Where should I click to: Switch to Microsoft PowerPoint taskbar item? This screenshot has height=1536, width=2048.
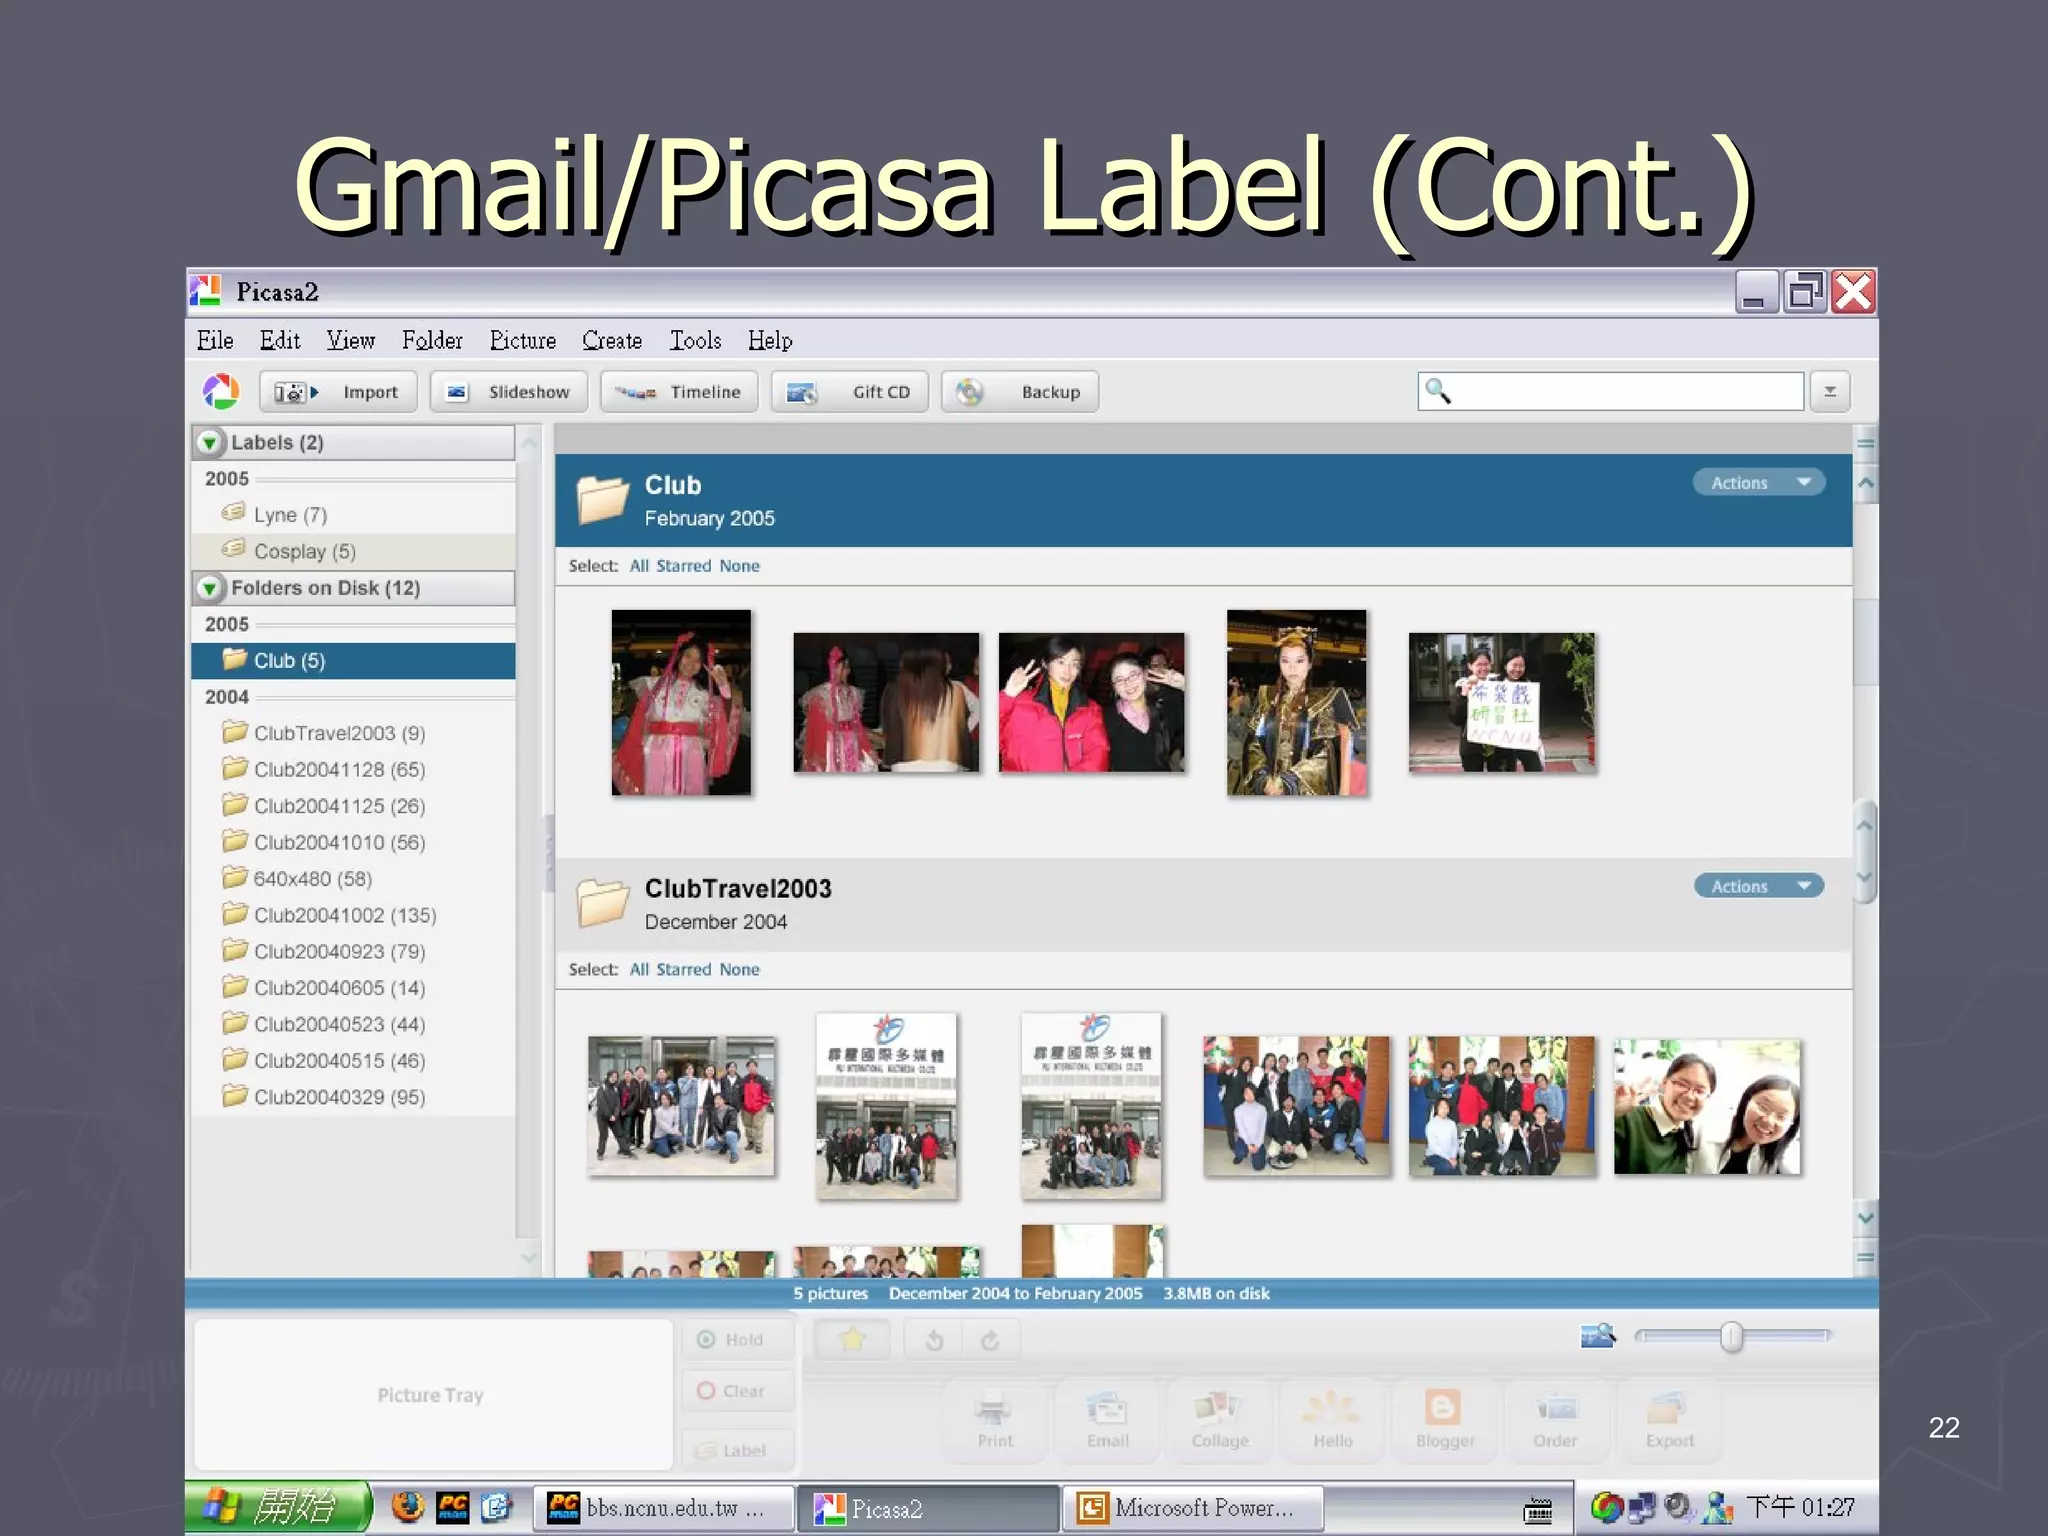[x=1194, y=1508]
